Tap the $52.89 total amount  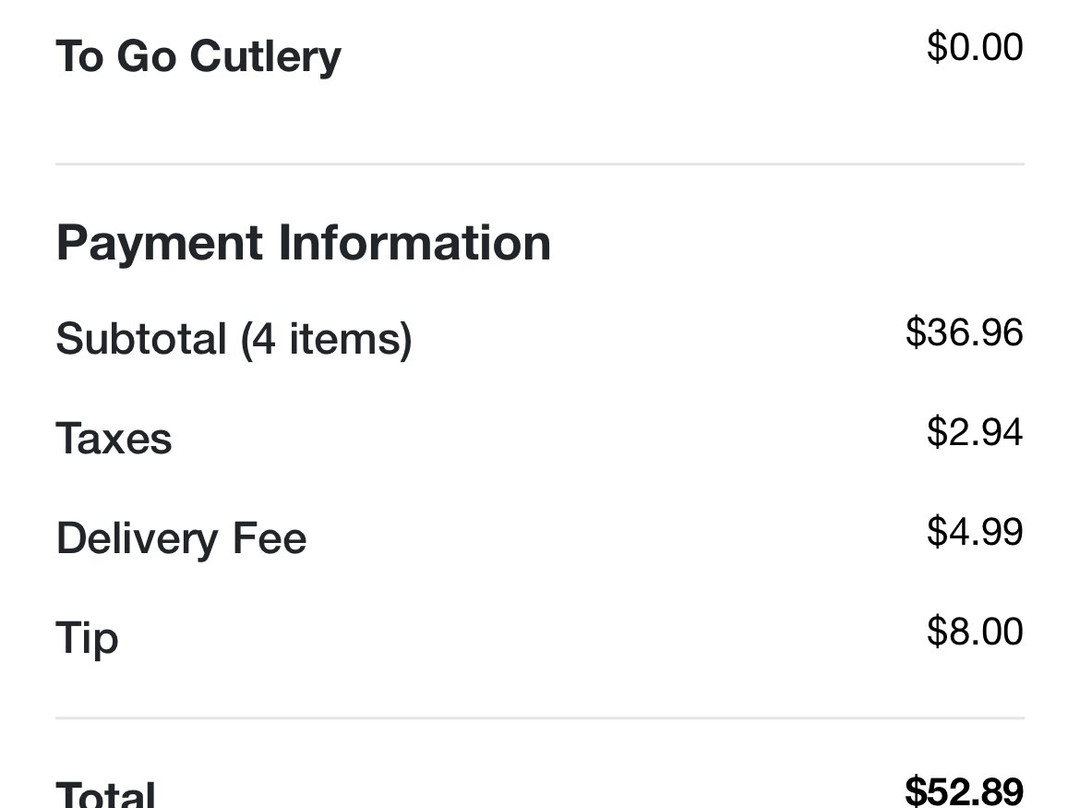click(x=964, y=790)
